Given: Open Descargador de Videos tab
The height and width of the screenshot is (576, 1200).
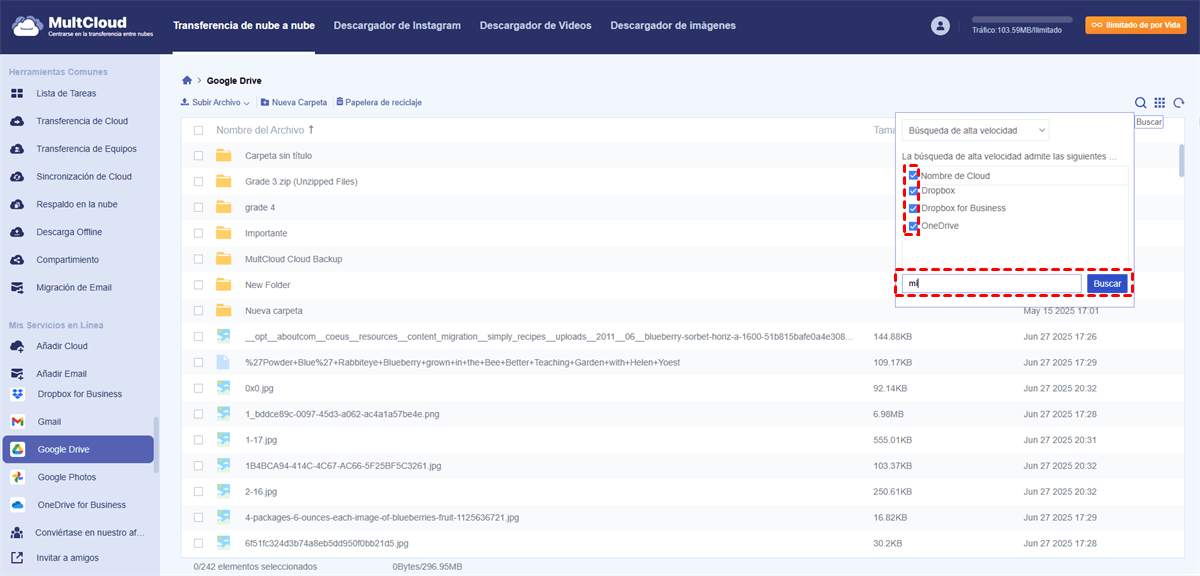Looking at the screenshot, I should tap(535, 25).
